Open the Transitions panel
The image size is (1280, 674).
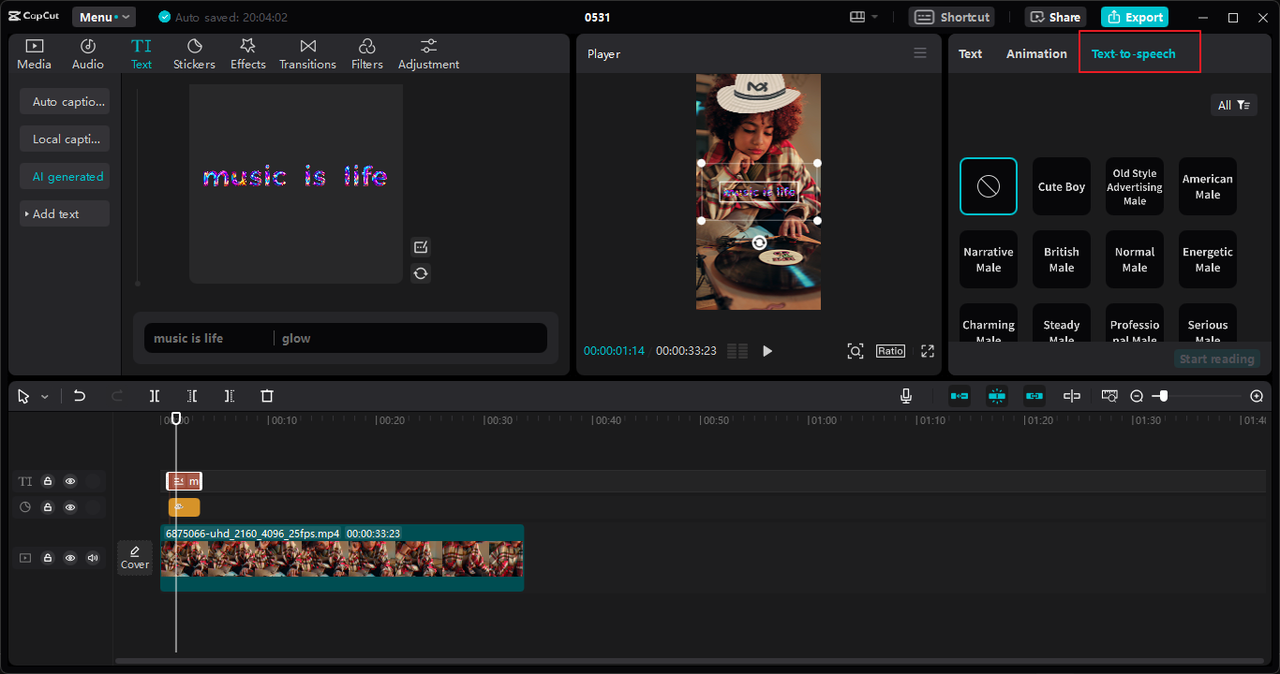pyautogui.click(x=307, y=54)
